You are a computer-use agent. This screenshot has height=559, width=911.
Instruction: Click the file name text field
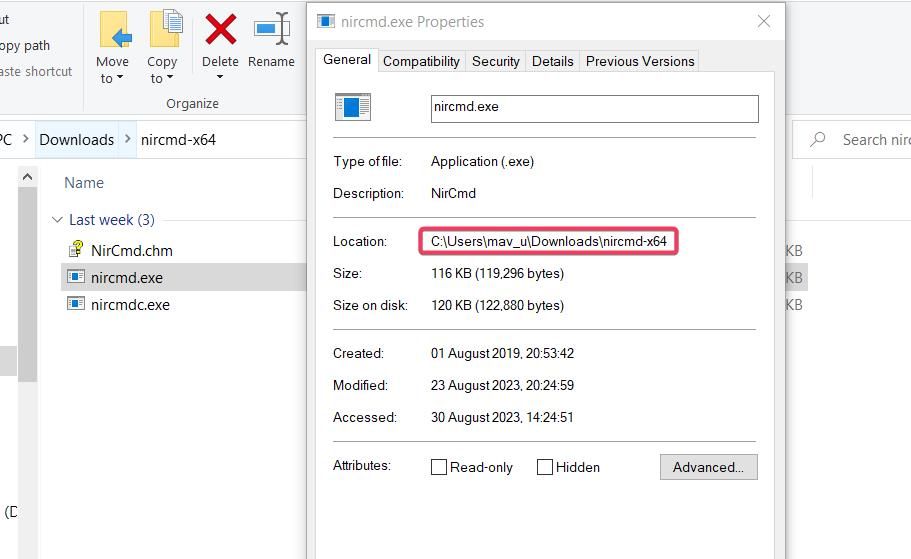click(594, 108)
